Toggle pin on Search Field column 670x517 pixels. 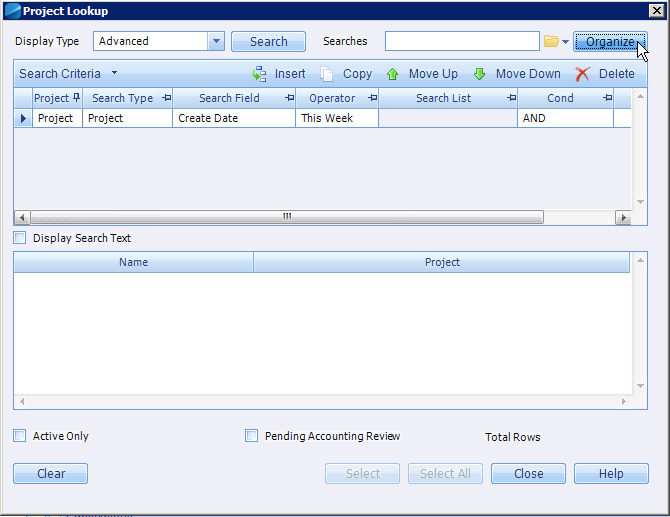click(x=290, y=98)
